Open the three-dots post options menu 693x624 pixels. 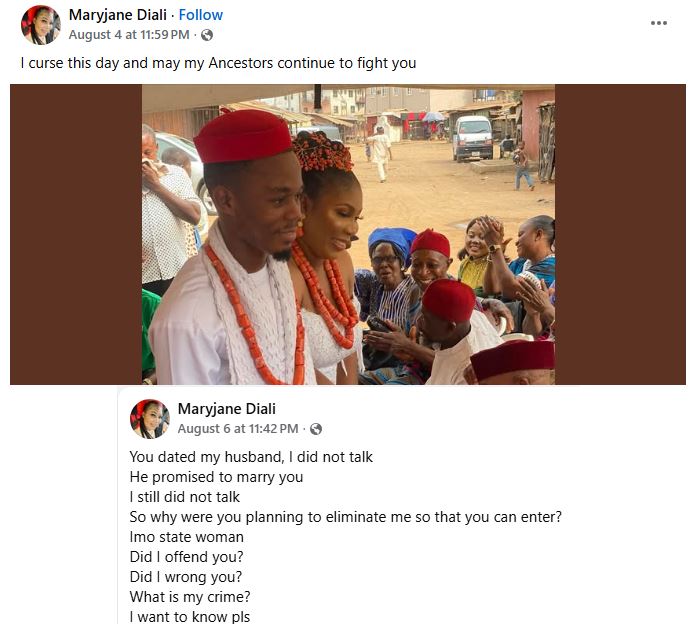[658, 23]
